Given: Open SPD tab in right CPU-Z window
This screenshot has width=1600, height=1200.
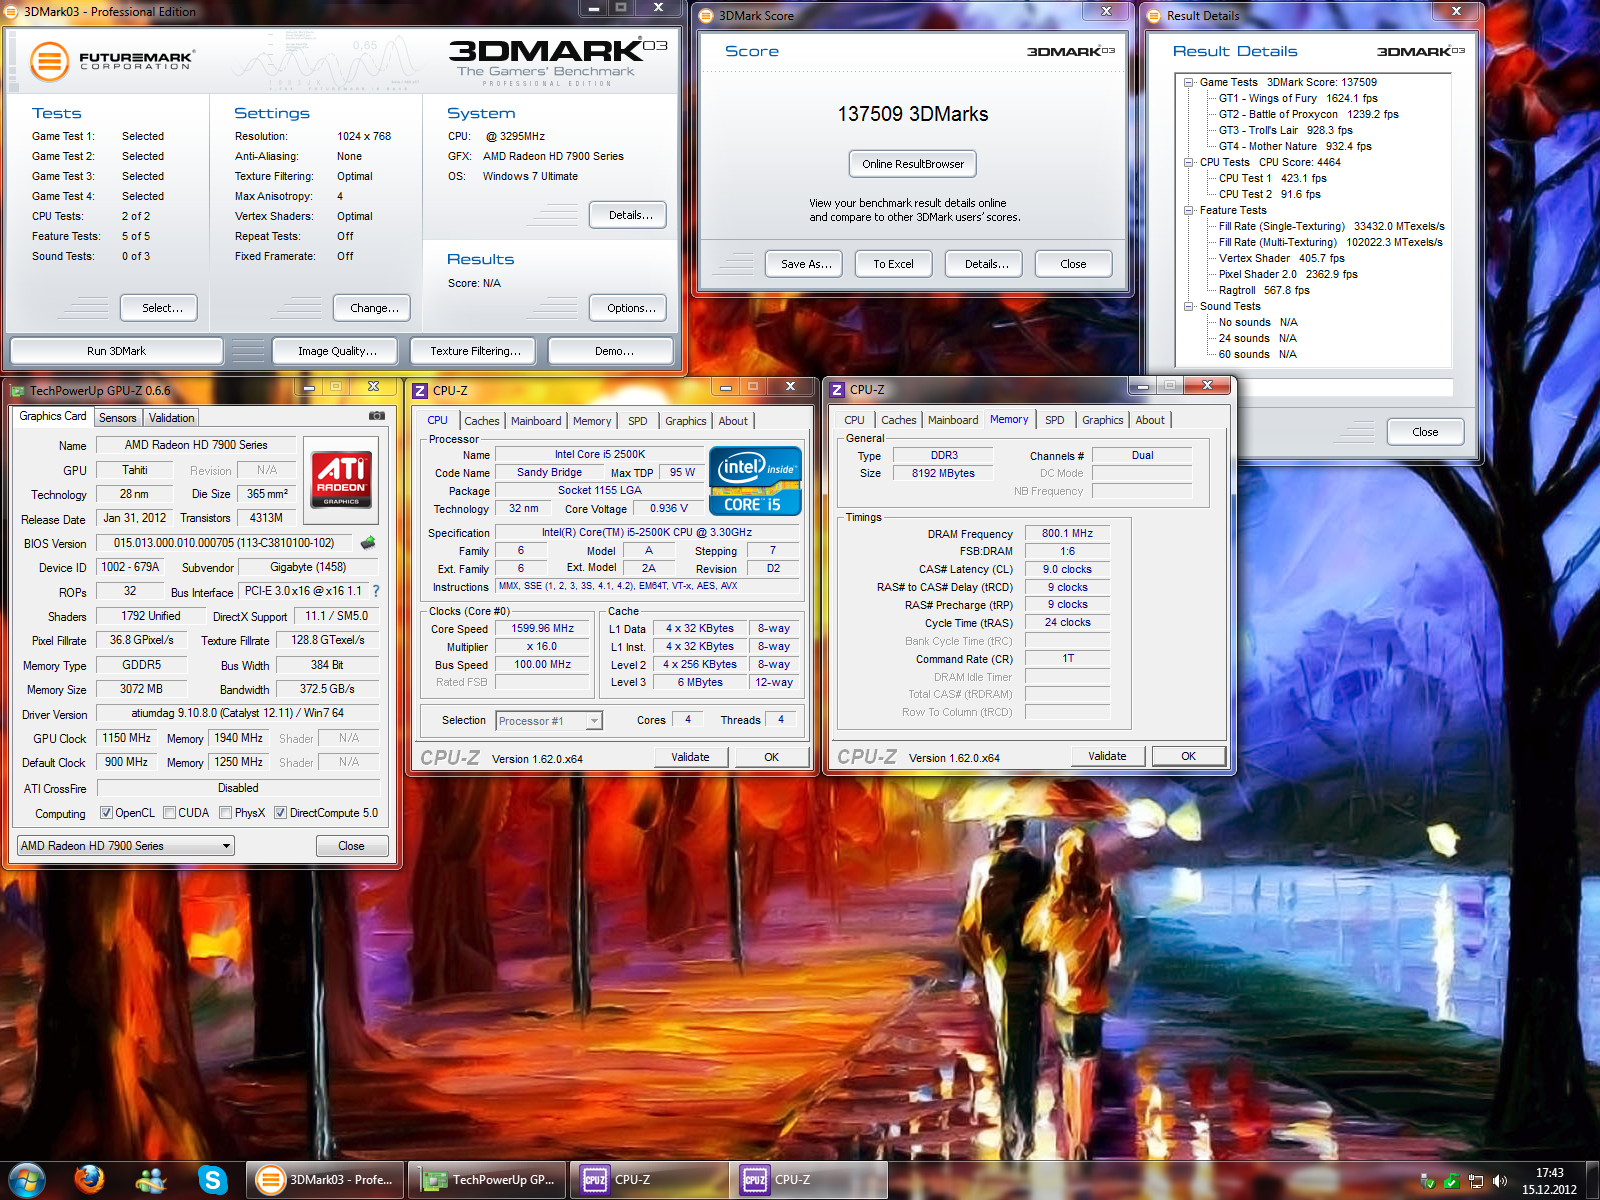Looking at the screenshot, I should pos(1054,420).
